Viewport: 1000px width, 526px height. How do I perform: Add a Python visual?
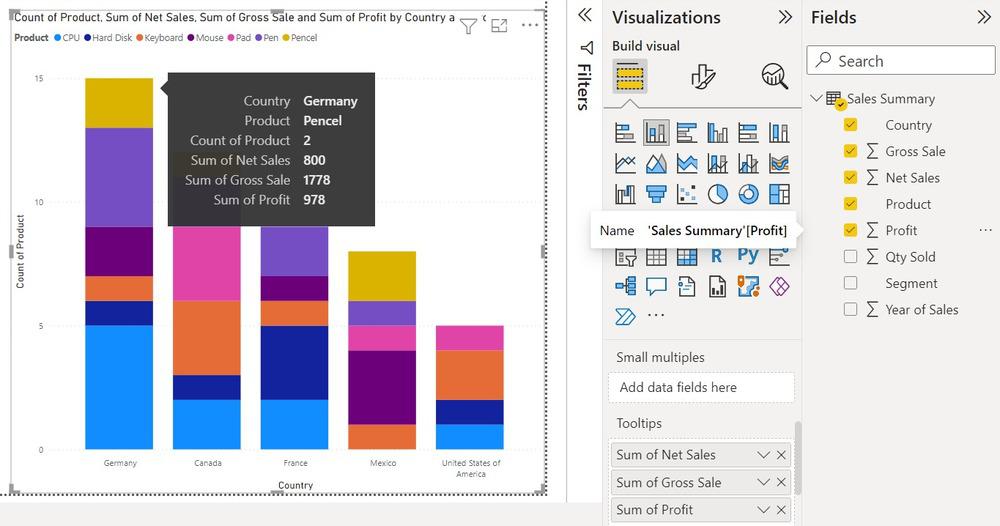(x=748, y=256)
